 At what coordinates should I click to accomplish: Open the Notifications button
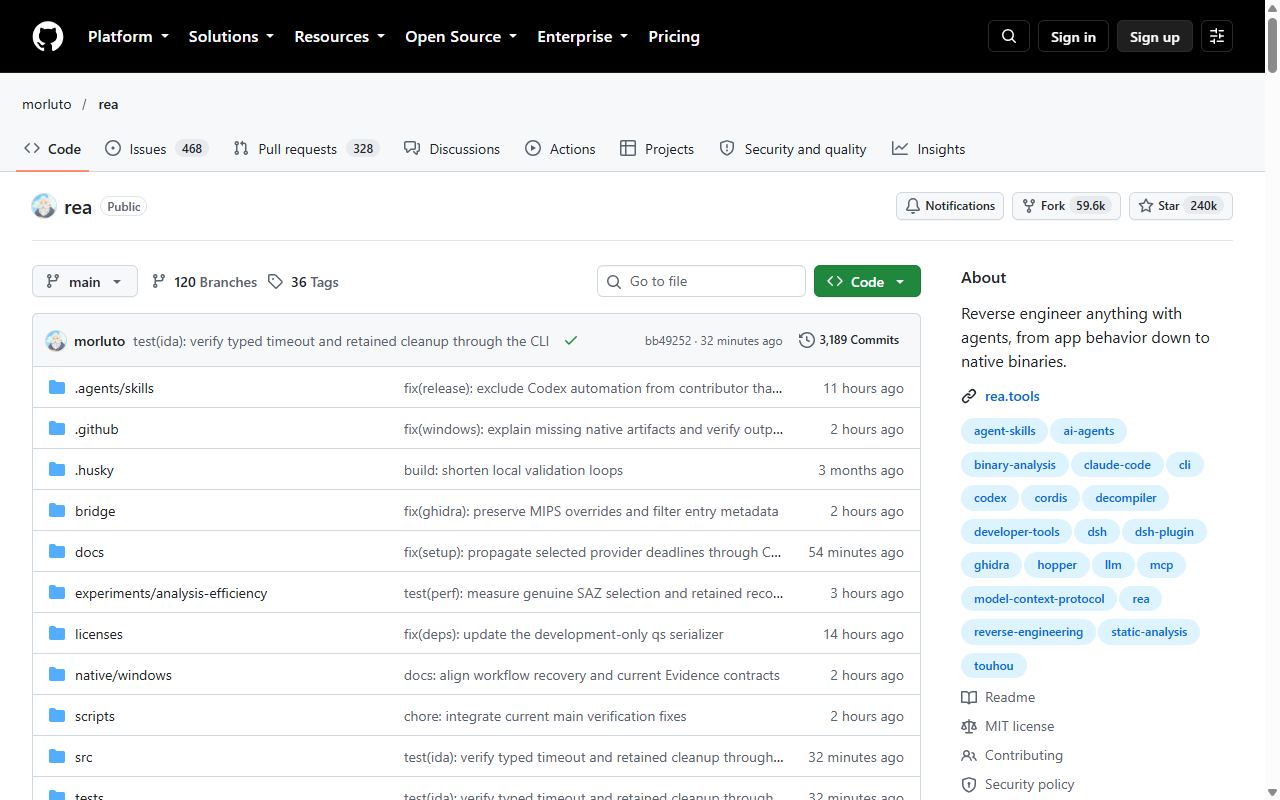pyautogui.click(x=950, y=206)
